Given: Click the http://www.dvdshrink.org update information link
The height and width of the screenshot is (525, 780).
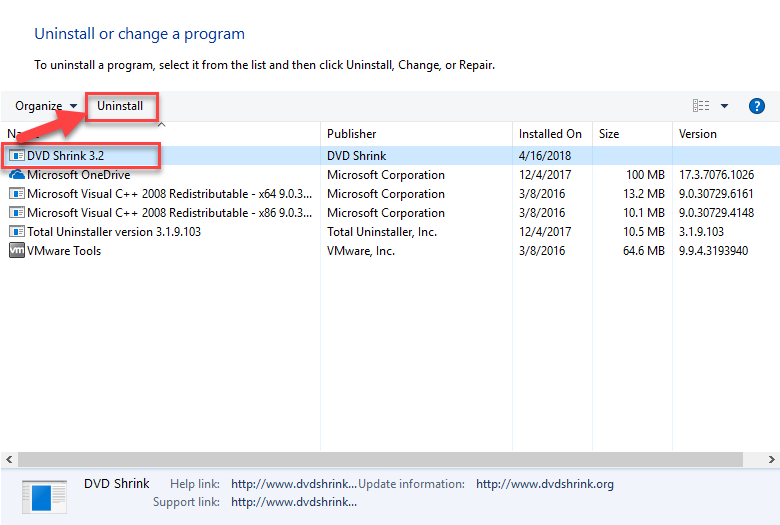Looking at the screenshot, I should 545,484.
